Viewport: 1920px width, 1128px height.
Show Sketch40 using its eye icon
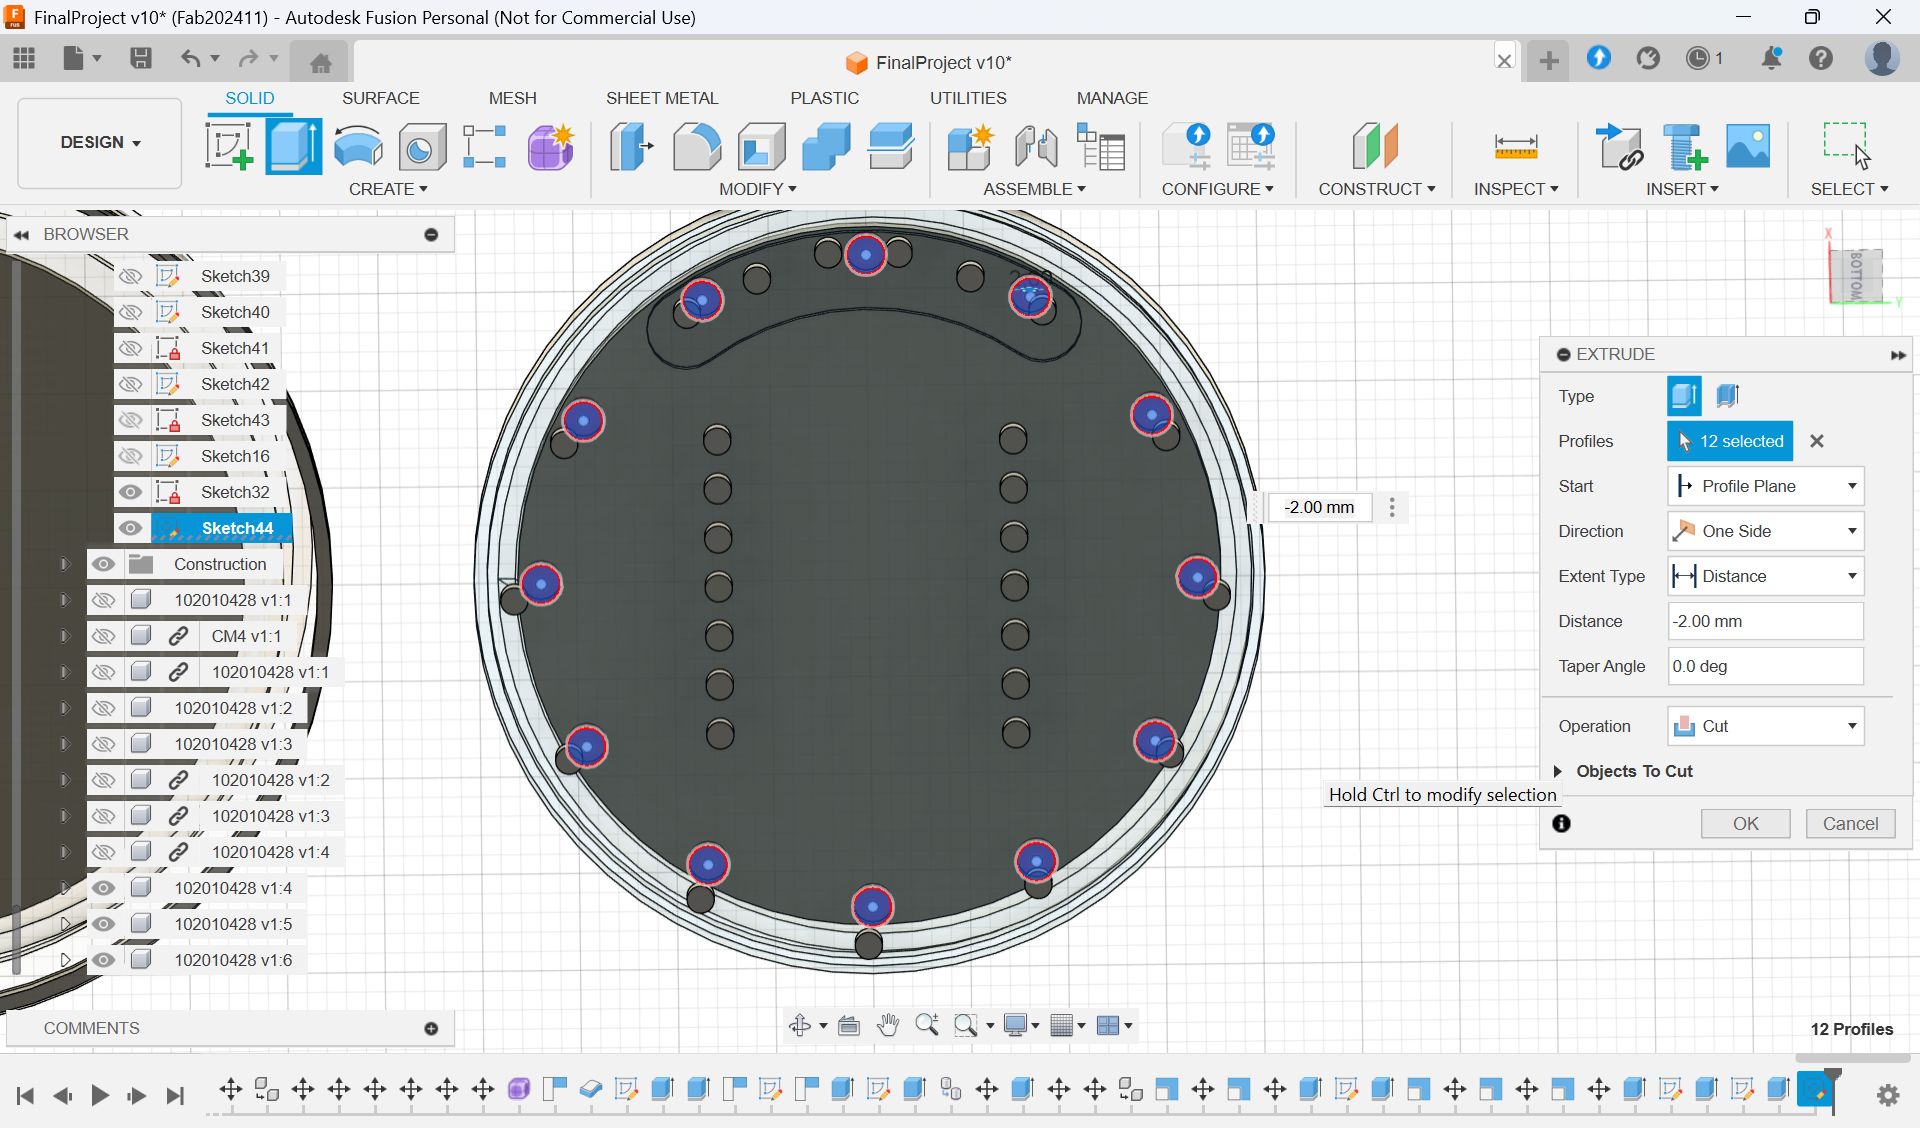(130, 312)
